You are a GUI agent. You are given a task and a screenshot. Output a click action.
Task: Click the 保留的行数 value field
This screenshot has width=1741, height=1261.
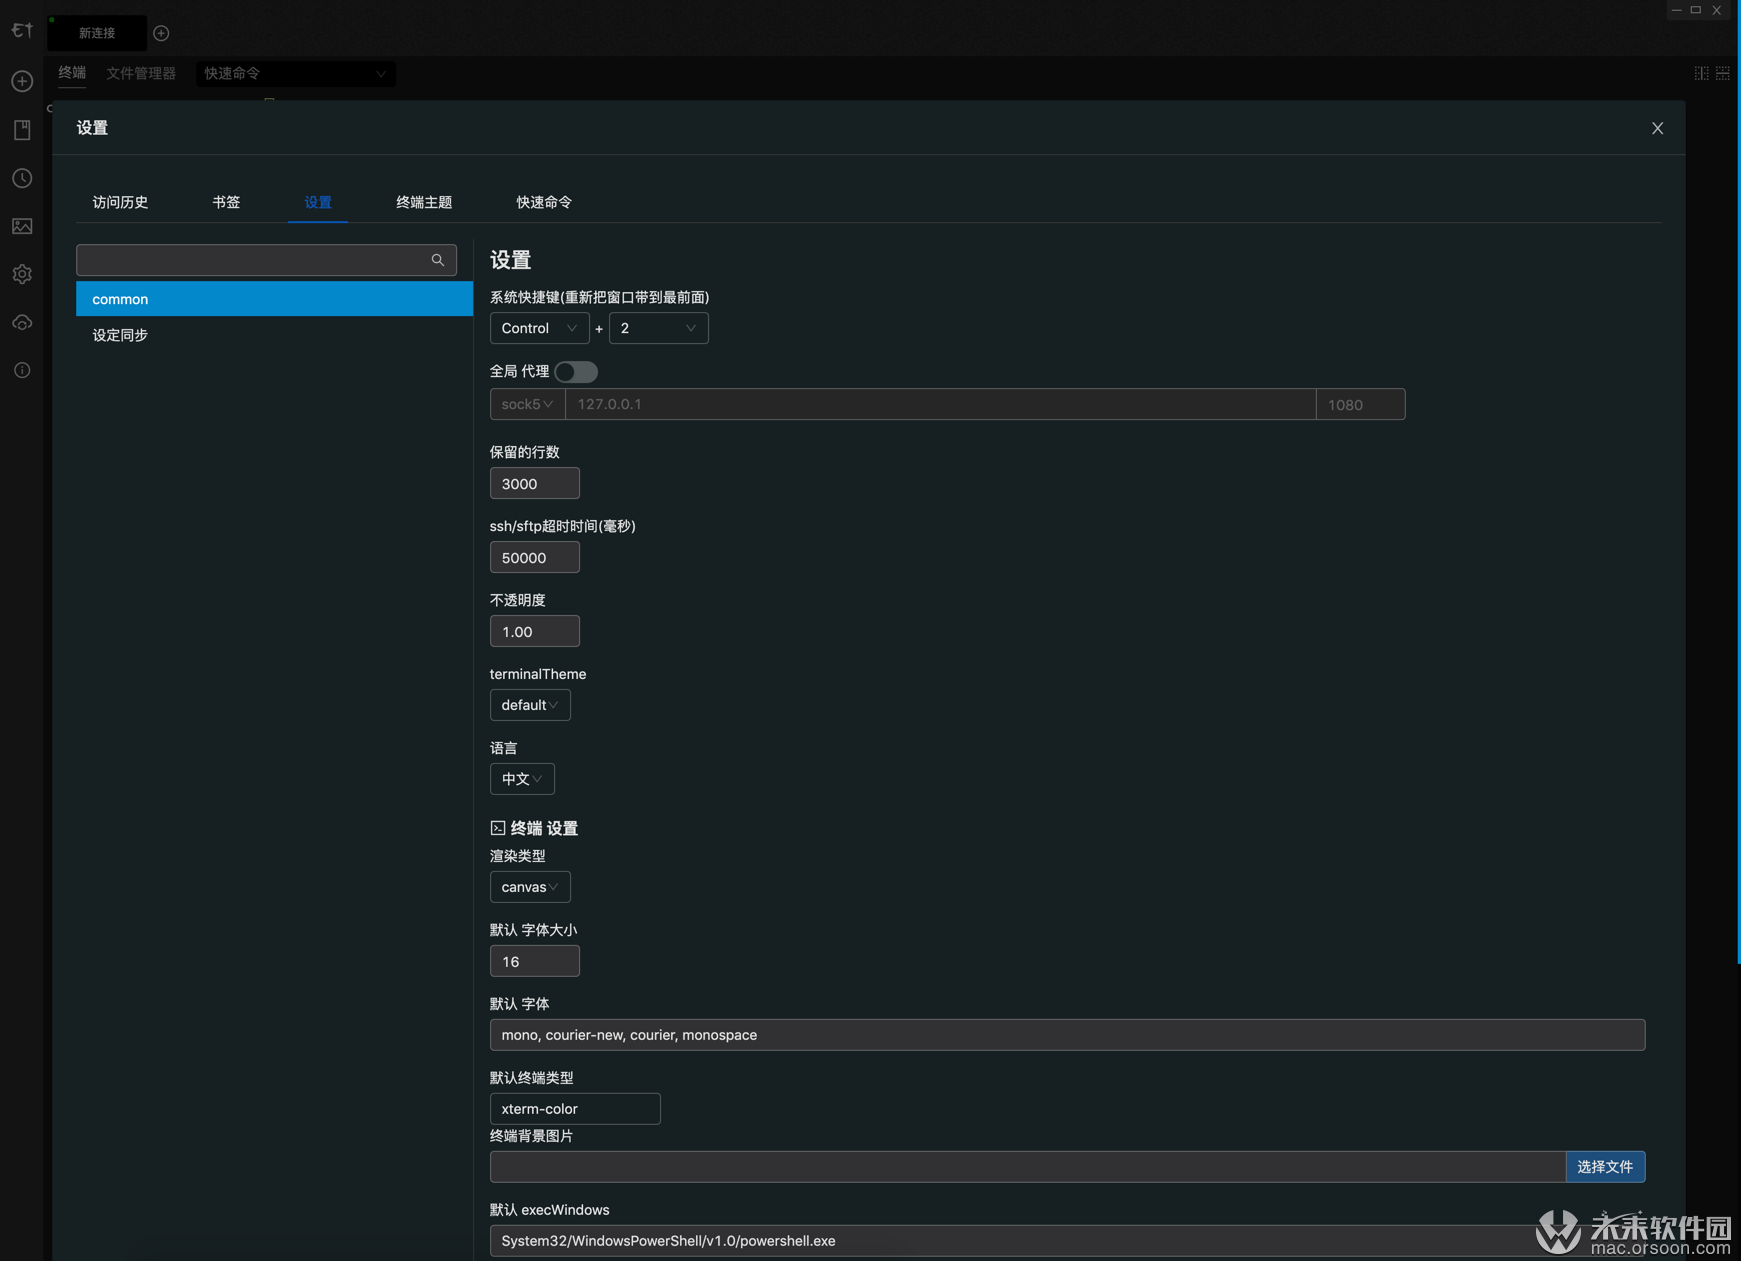tap(535, 483)
